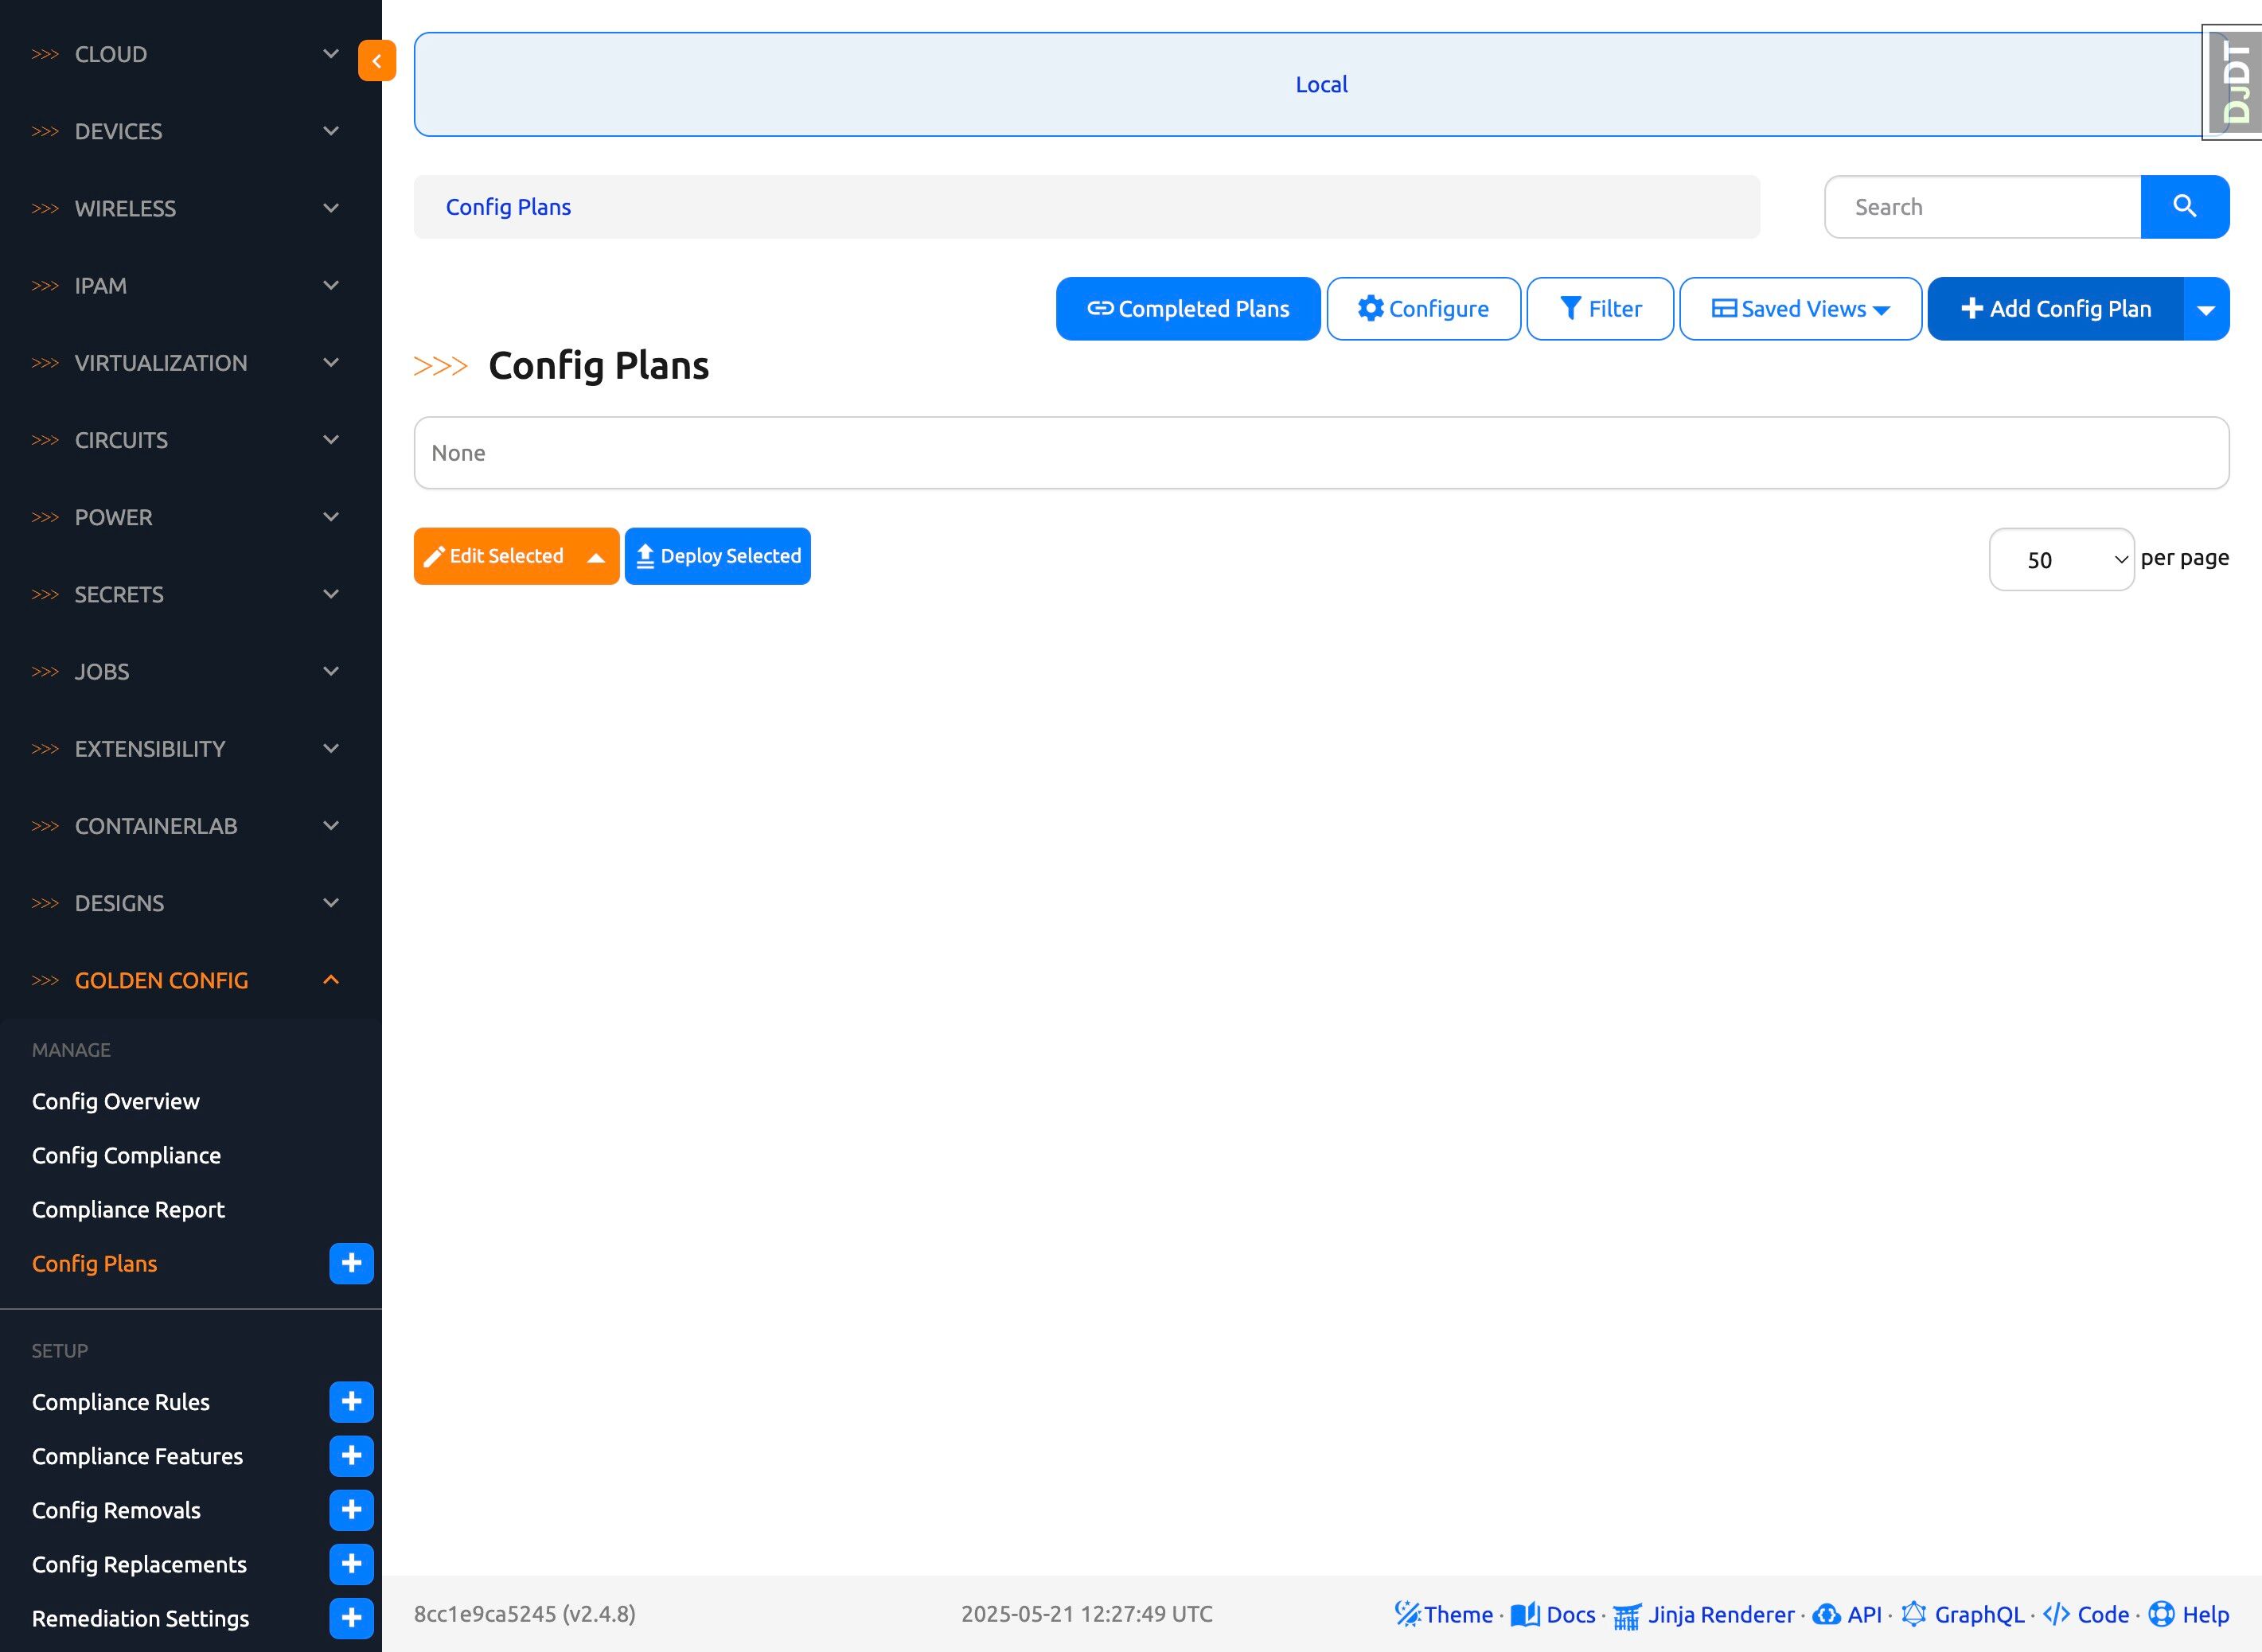Viewport: 2262px width, 1652px height.
Task: Open the Django Debug Toolbar tab
Action: pyautogui.click(x=2233, y=83)
